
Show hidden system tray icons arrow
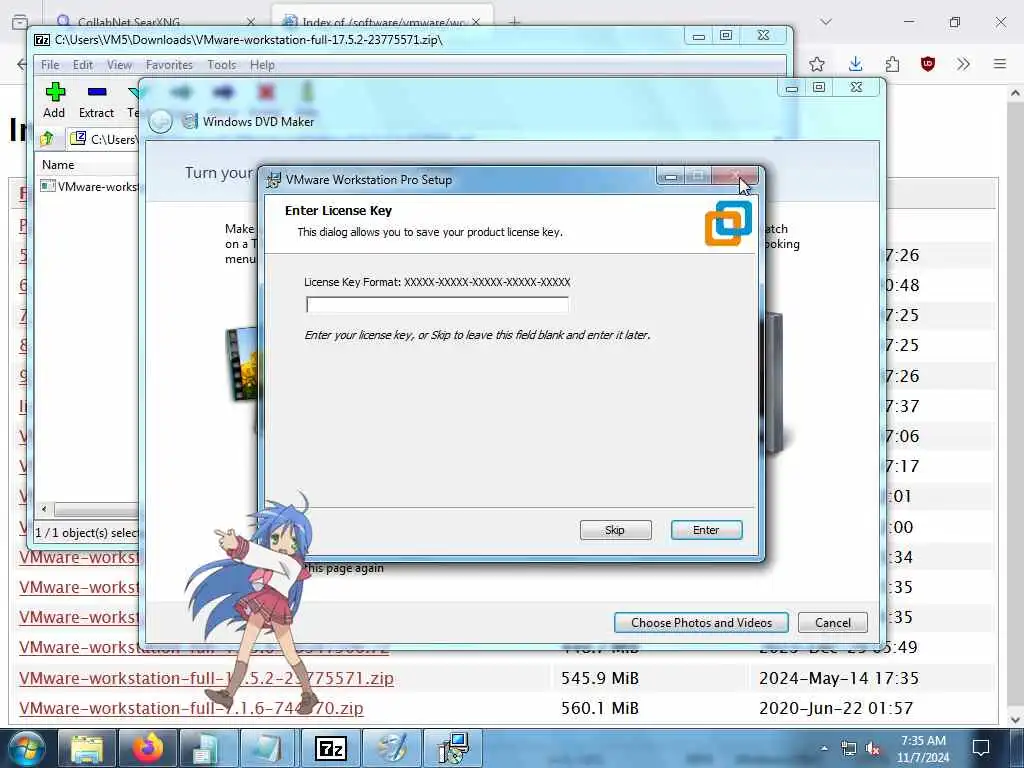point(824,748)
